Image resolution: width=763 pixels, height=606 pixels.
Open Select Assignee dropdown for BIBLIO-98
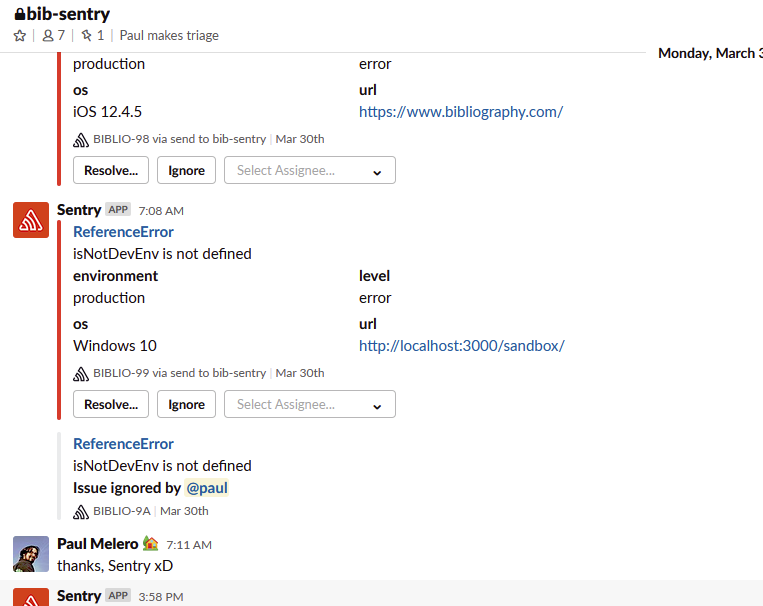pyautogui.click(x=310, y=170)
